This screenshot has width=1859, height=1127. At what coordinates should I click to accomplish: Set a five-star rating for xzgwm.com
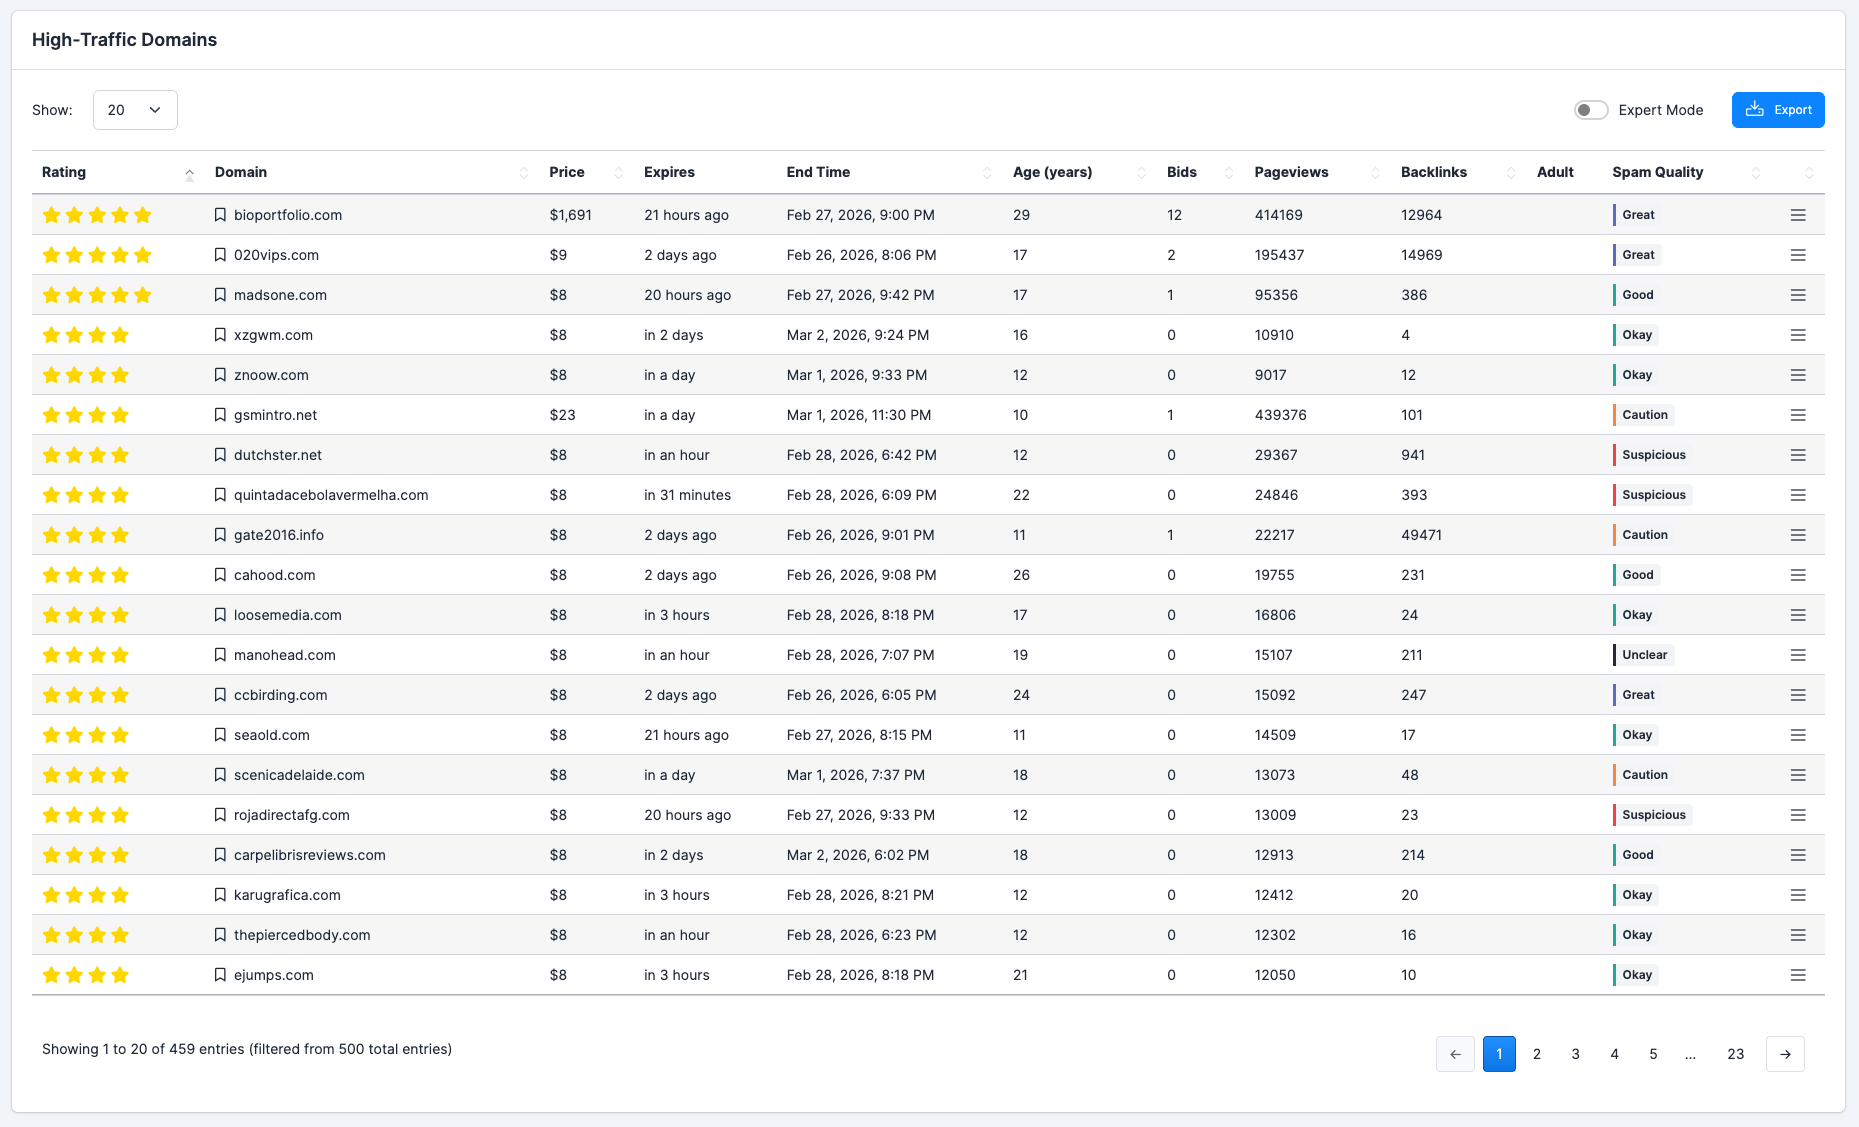141,334
